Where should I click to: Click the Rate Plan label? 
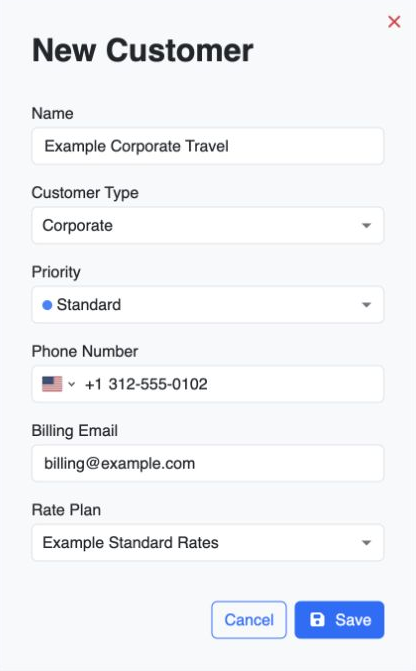[x=66, y=510]
